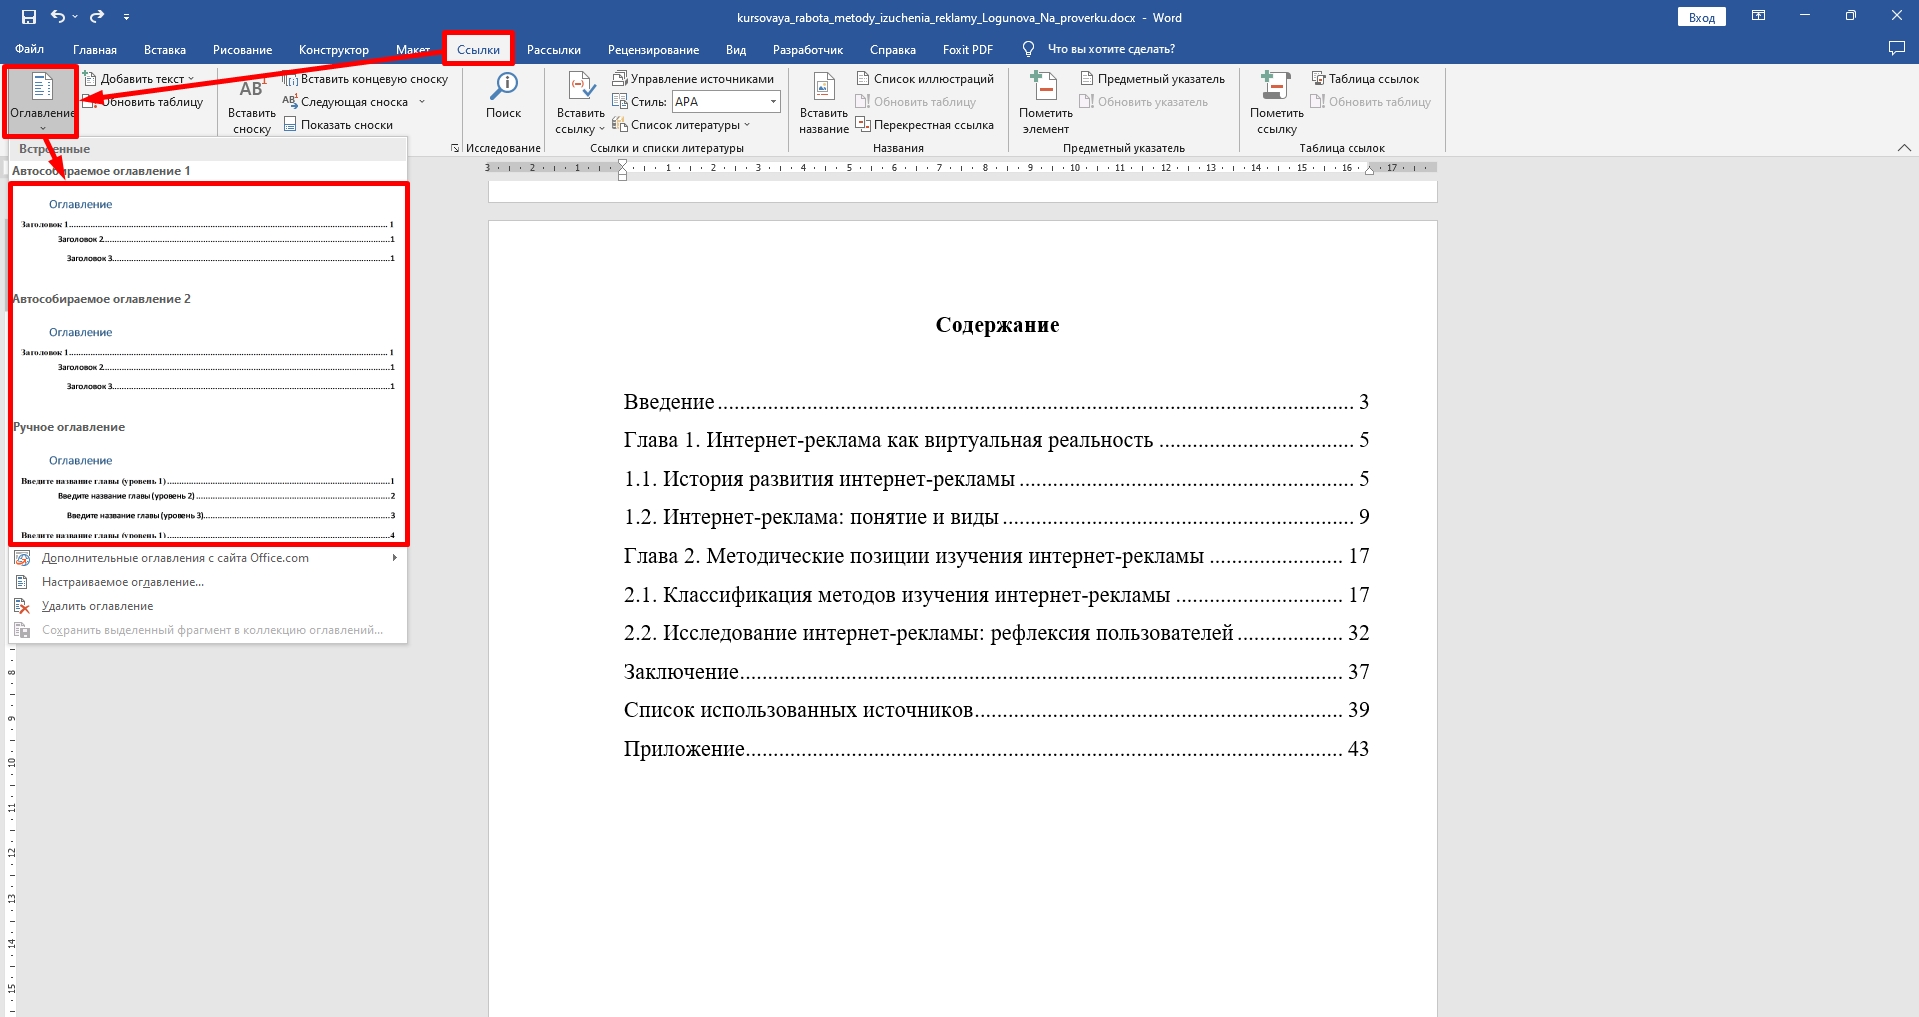
Task: Click Таблица ссылок
Action: (1365, 79)
